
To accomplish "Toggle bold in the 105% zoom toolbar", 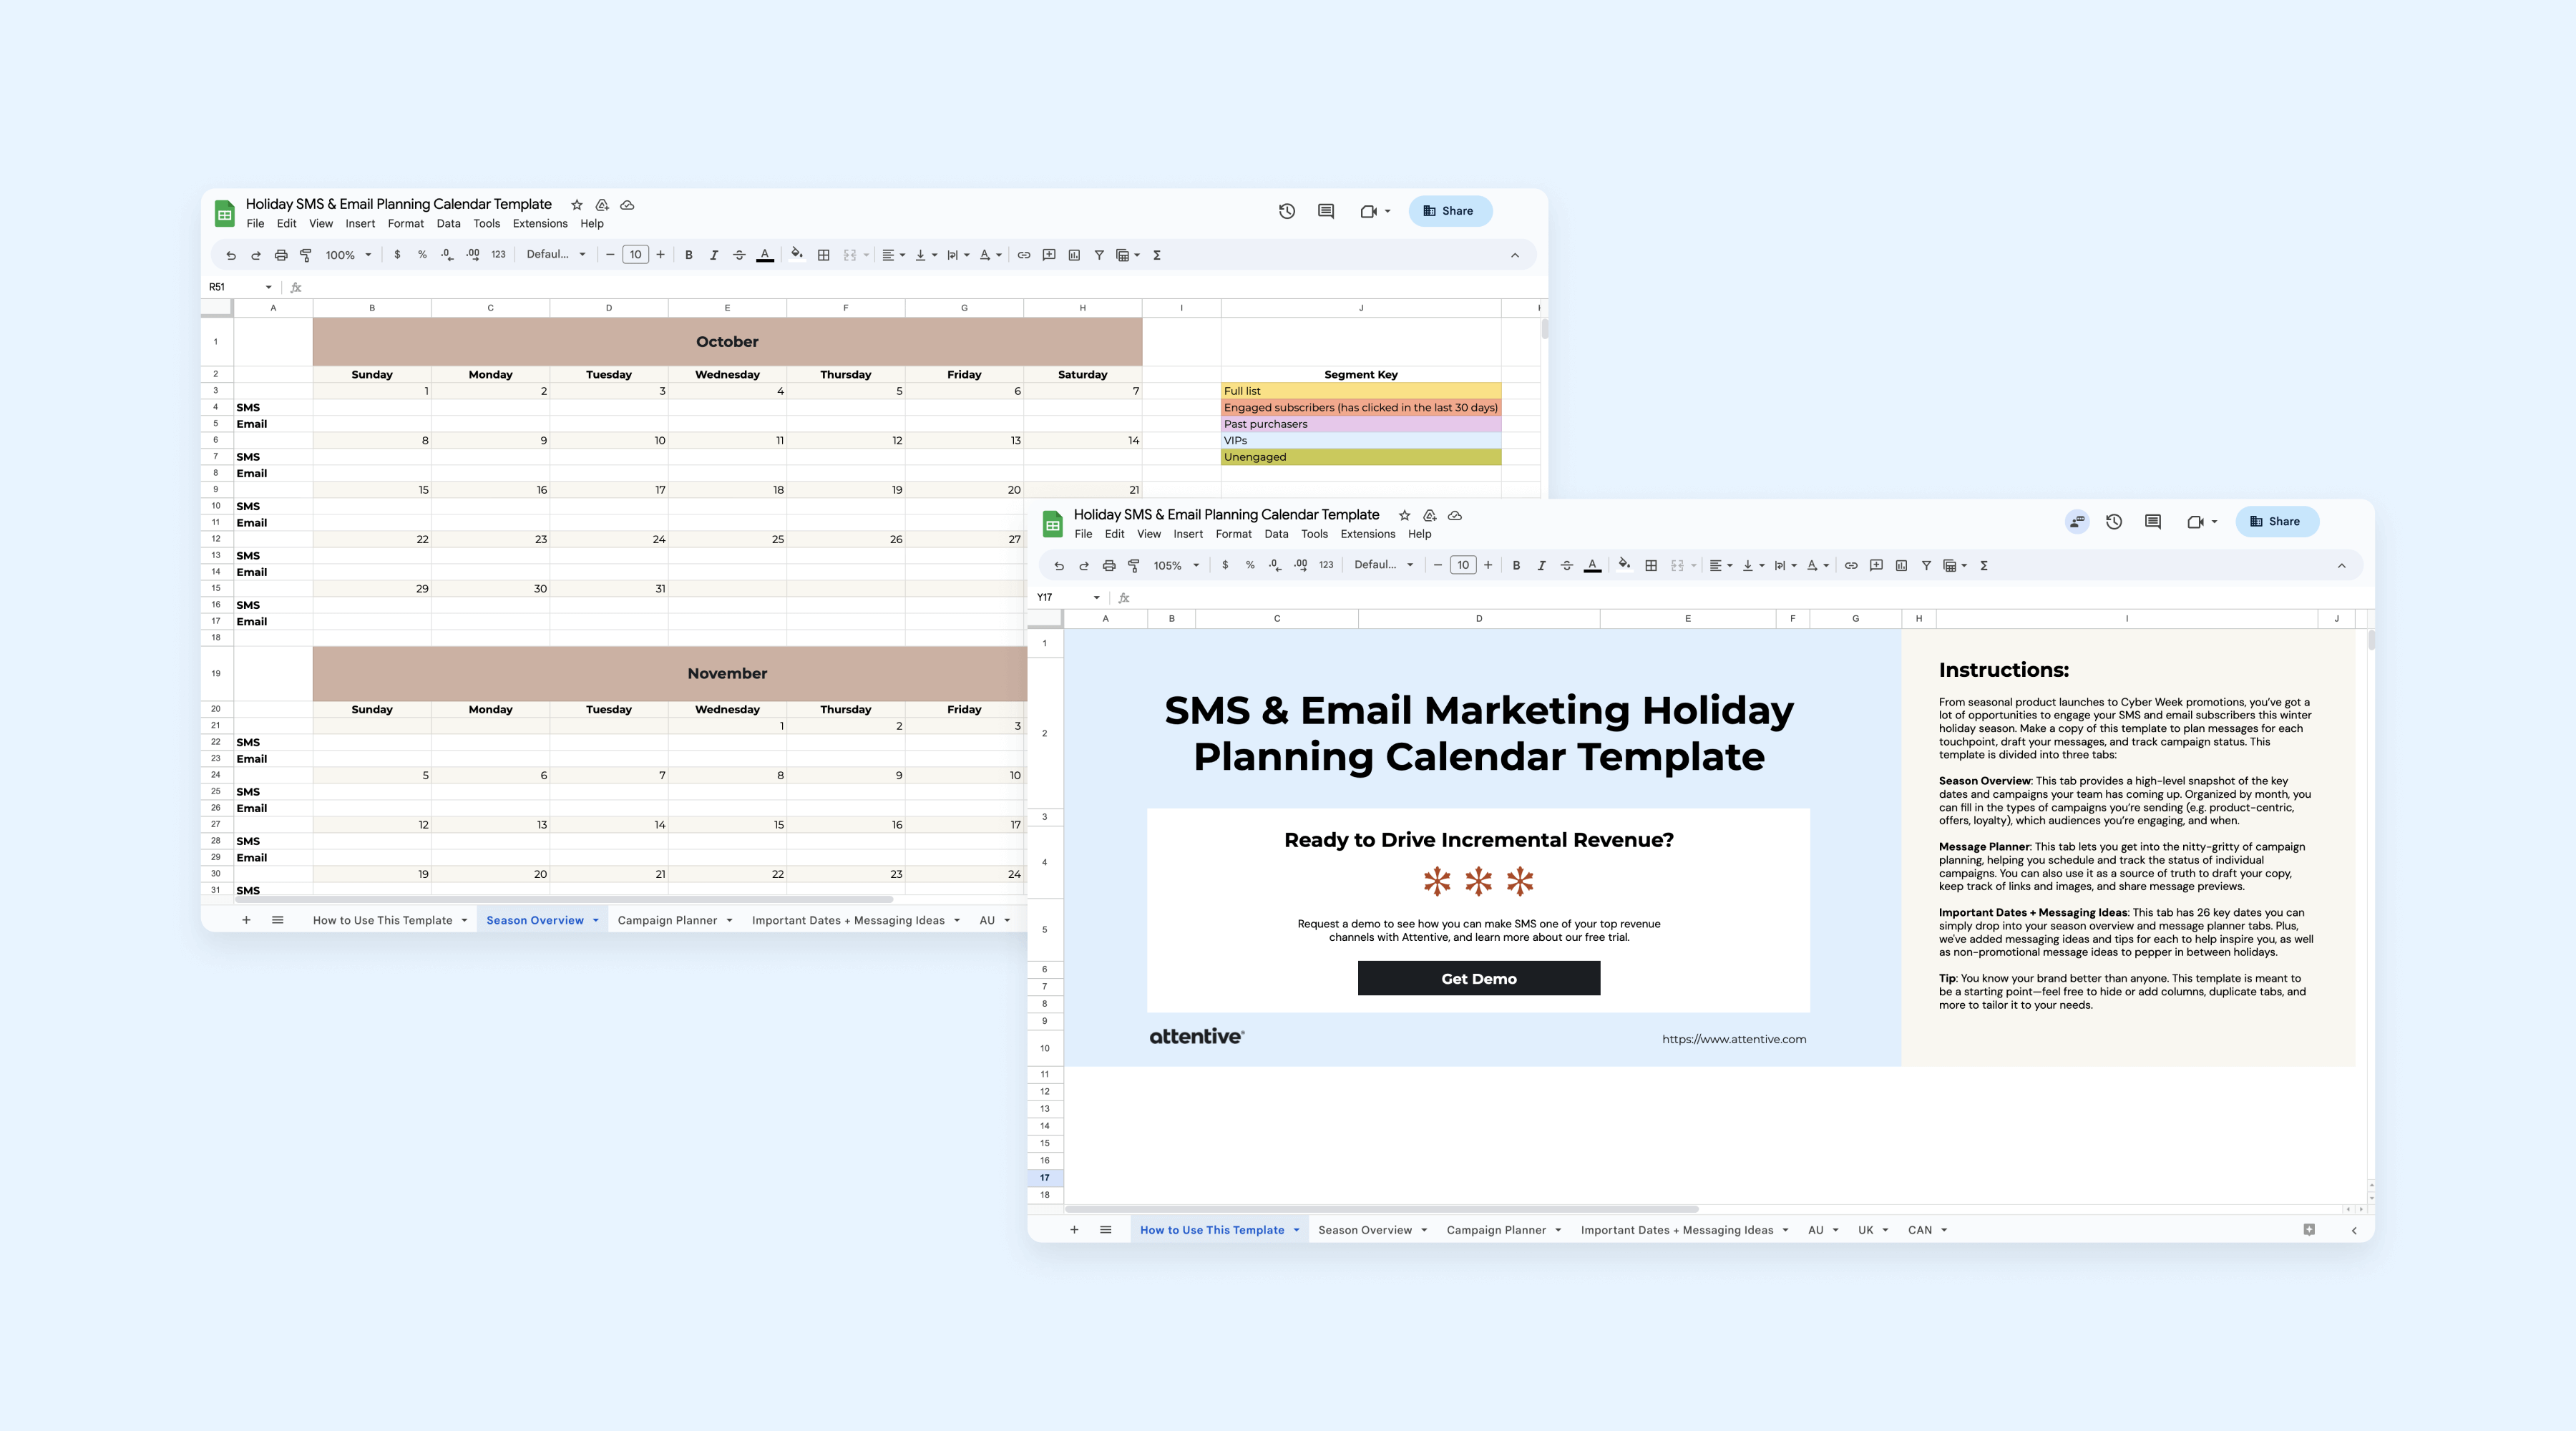I will [1516, 566].
